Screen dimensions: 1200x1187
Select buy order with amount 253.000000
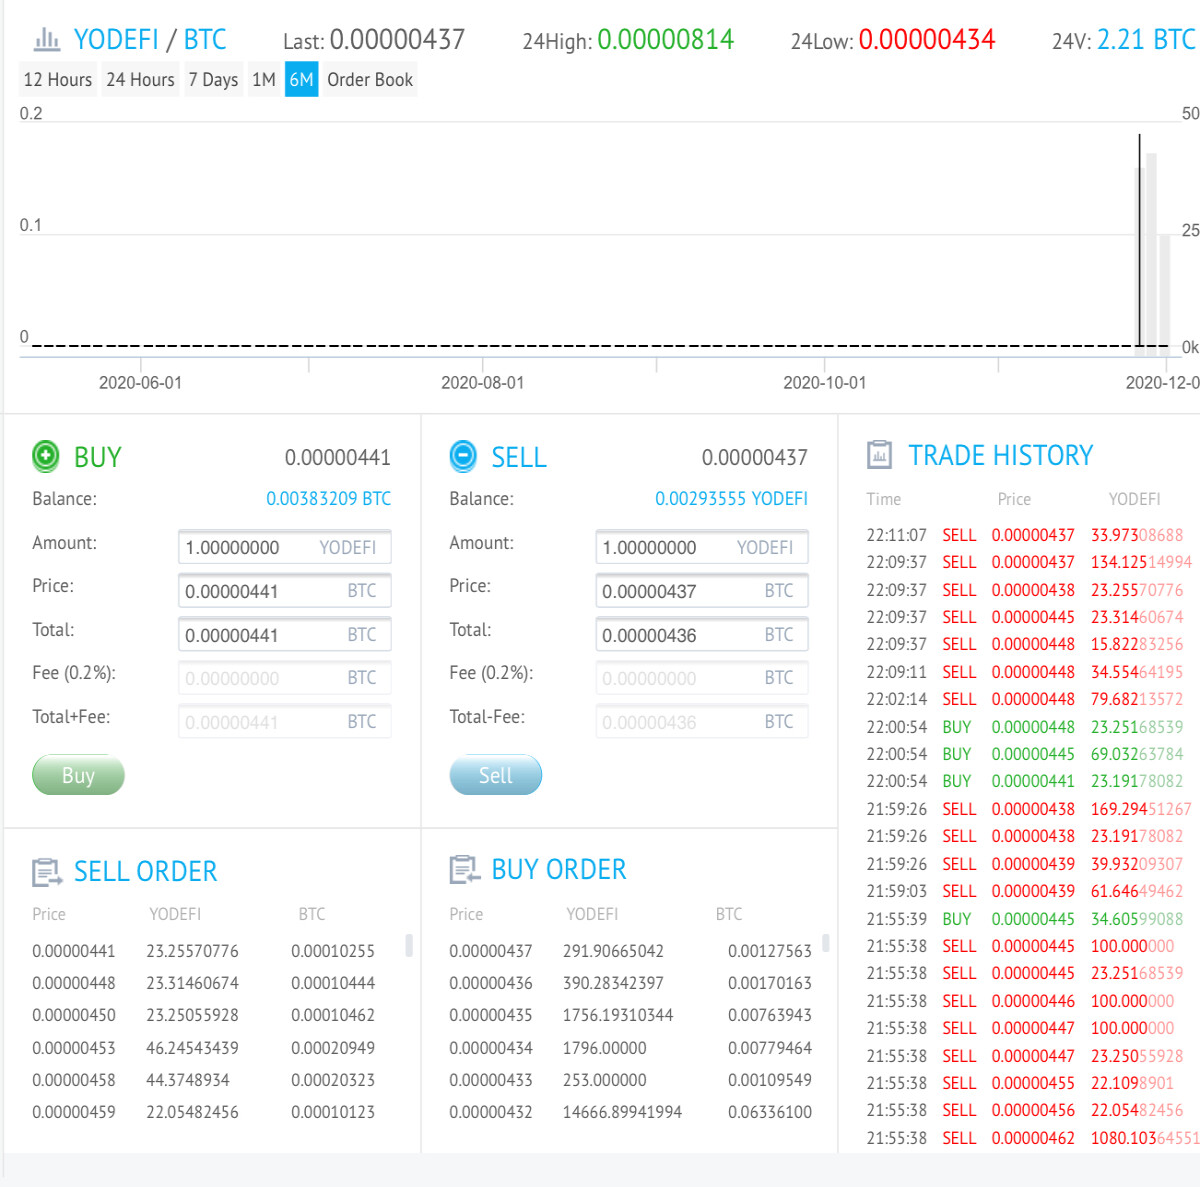click(630, 1080)
